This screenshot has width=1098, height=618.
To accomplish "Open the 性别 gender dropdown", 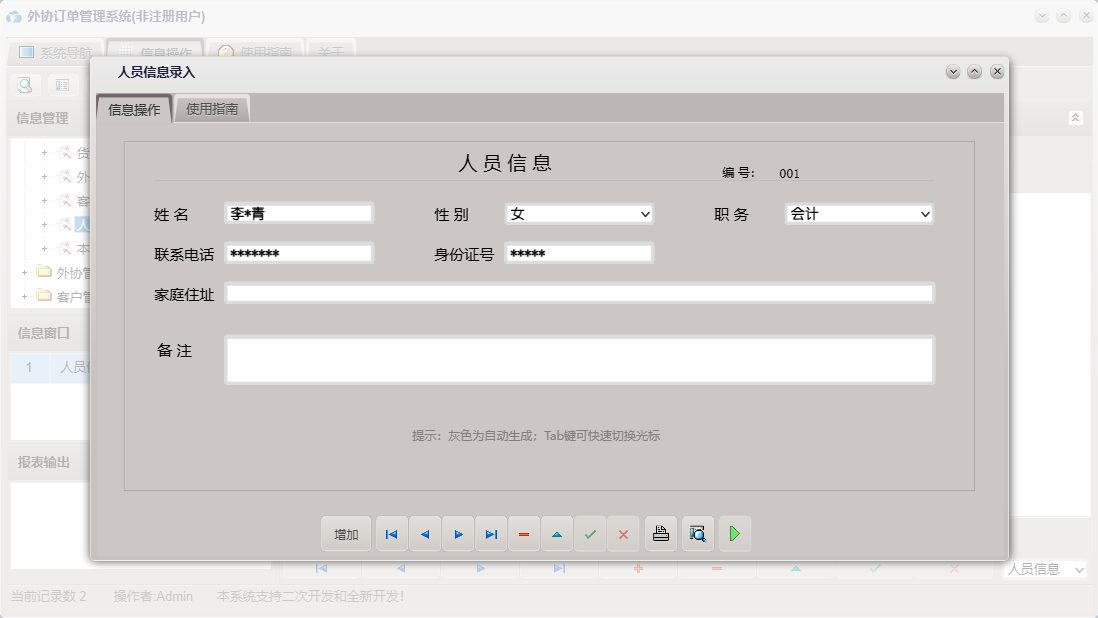I will (x=646, y=213).
